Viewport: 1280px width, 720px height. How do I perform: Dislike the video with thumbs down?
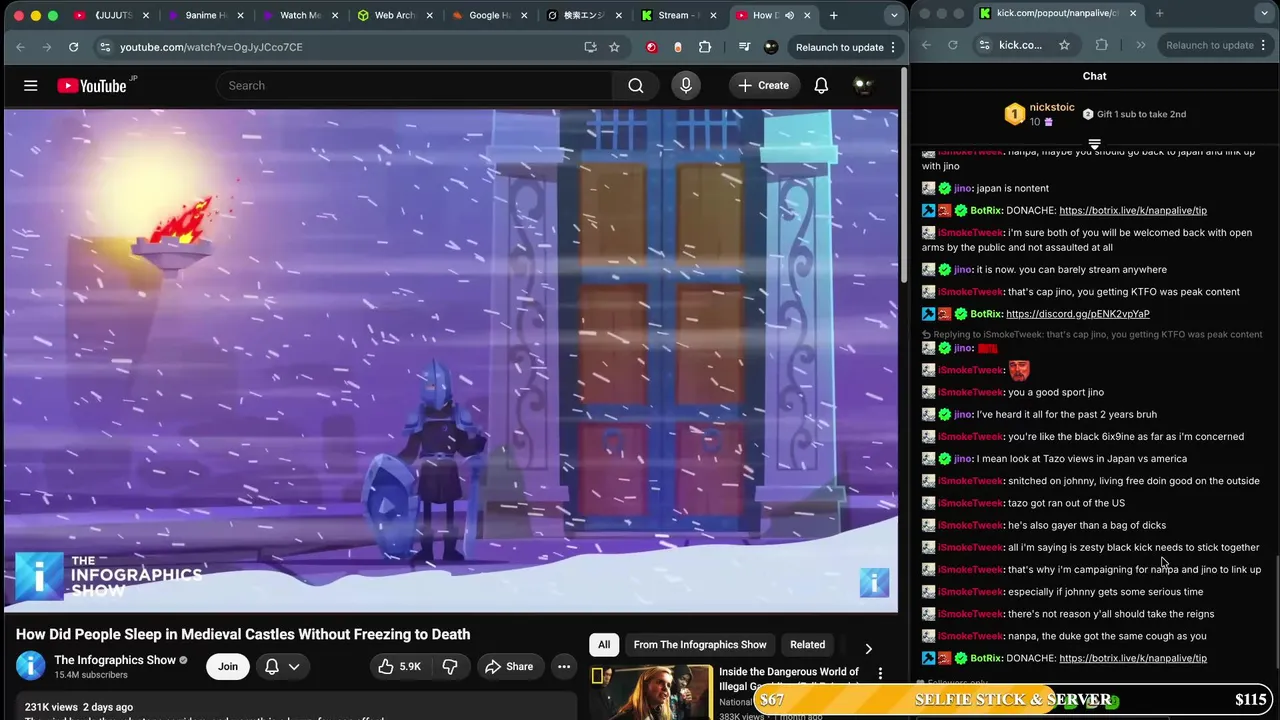pos(450,667)
